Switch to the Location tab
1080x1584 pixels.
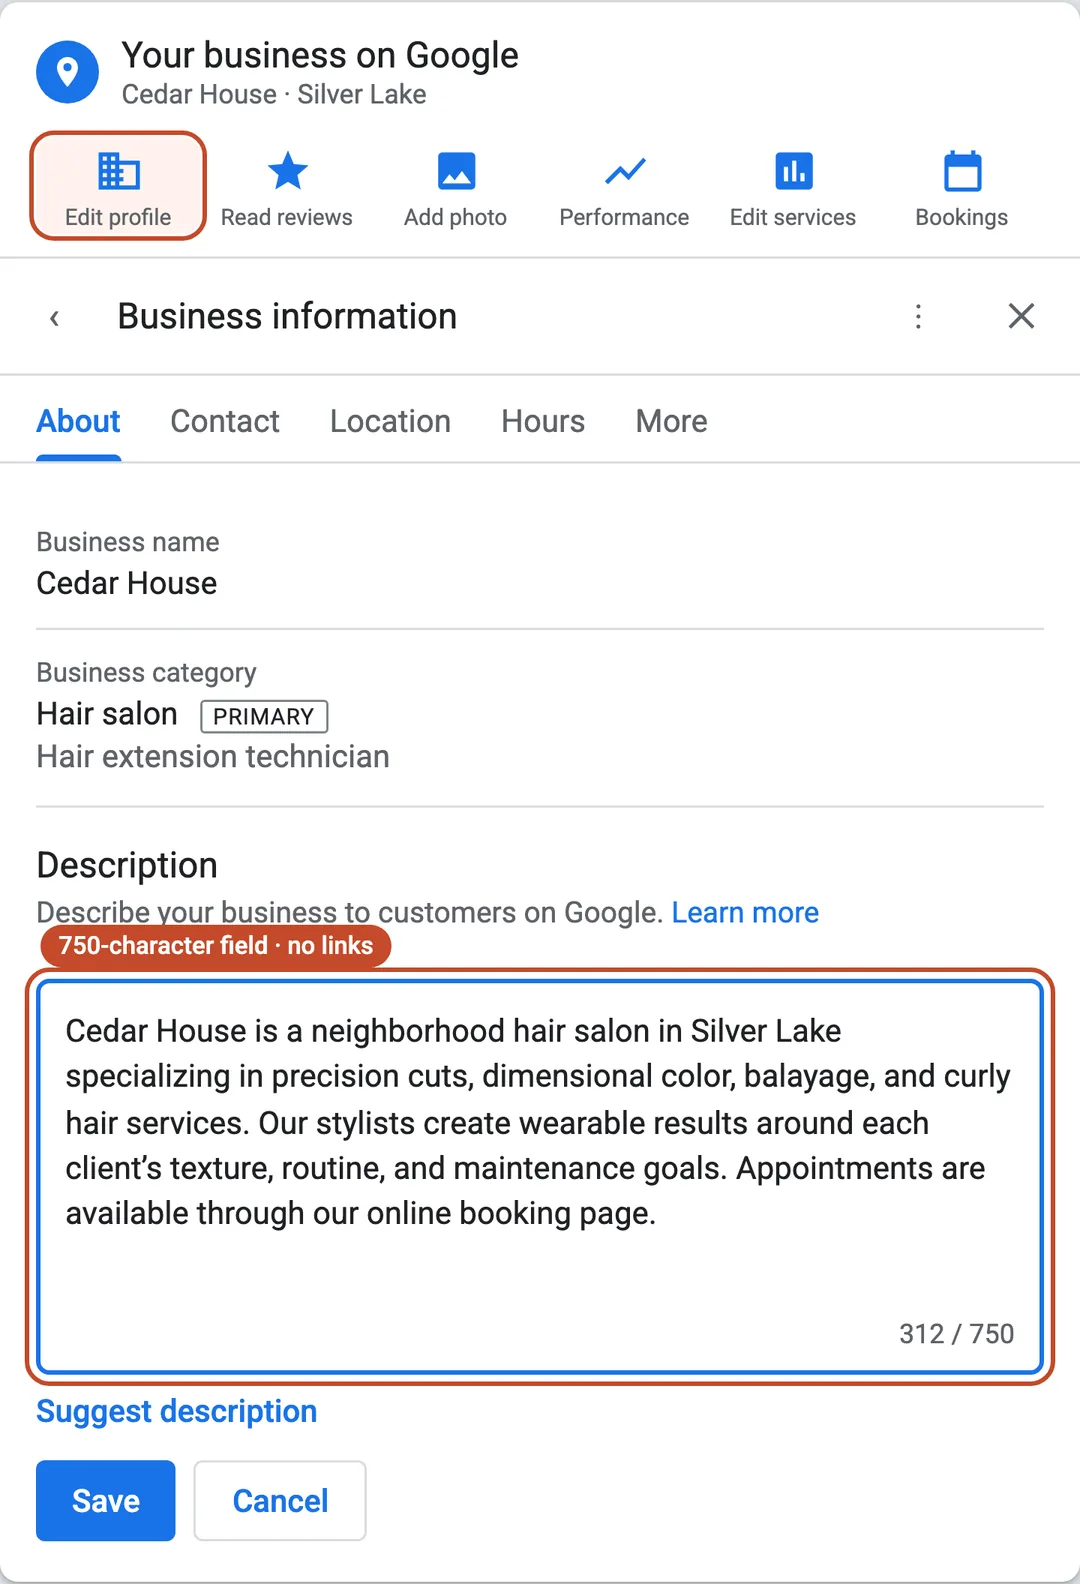pos(390,421)
